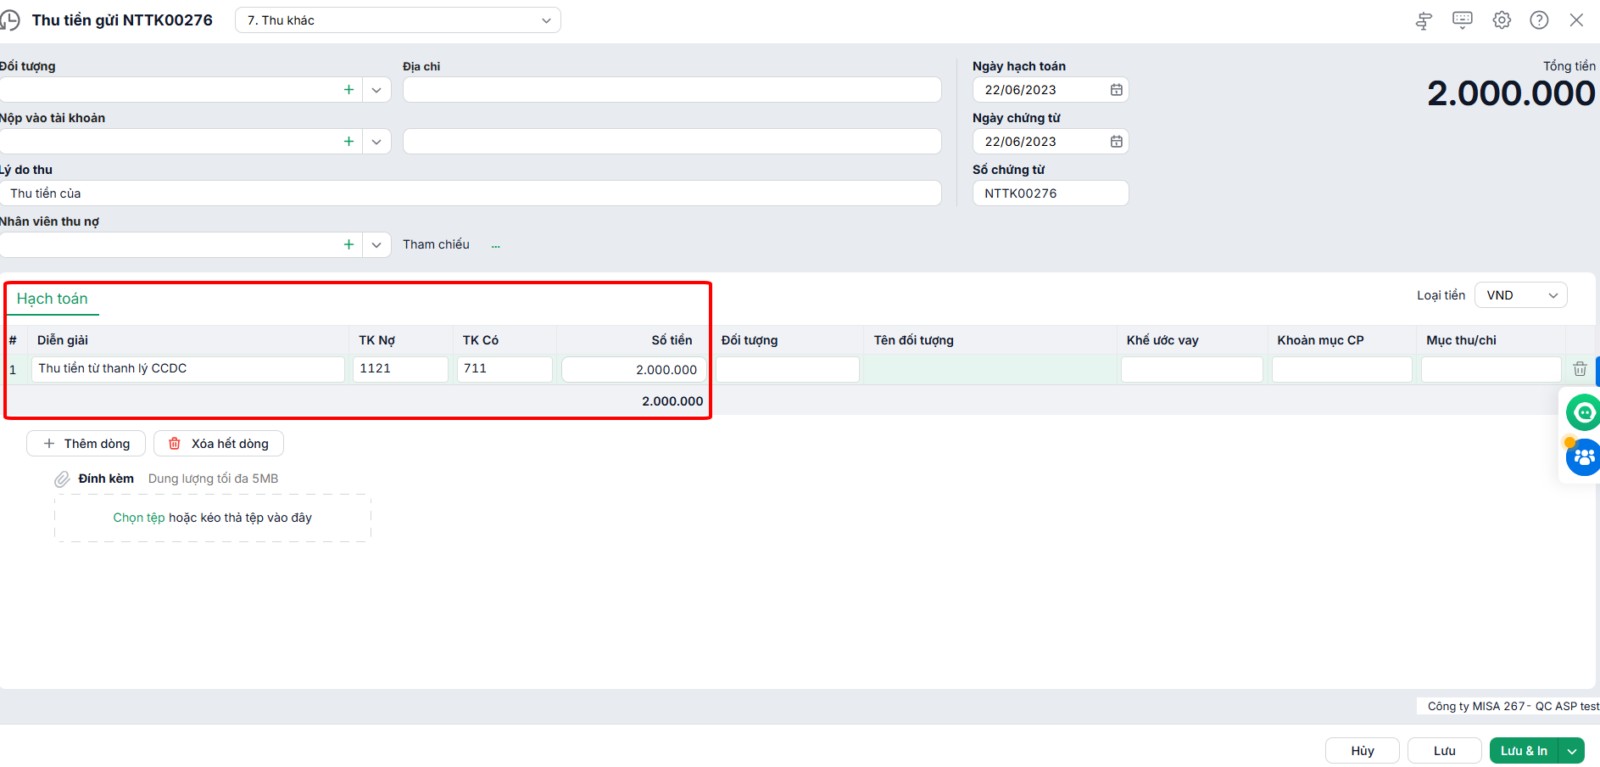
Task: Focus the Lý do thu field
Action: [470, 193]
